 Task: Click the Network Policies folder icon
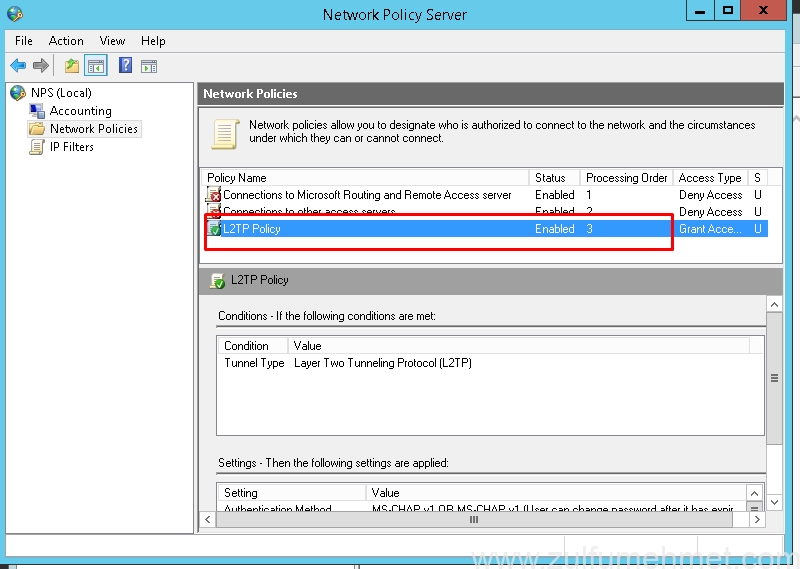point(37,129)
